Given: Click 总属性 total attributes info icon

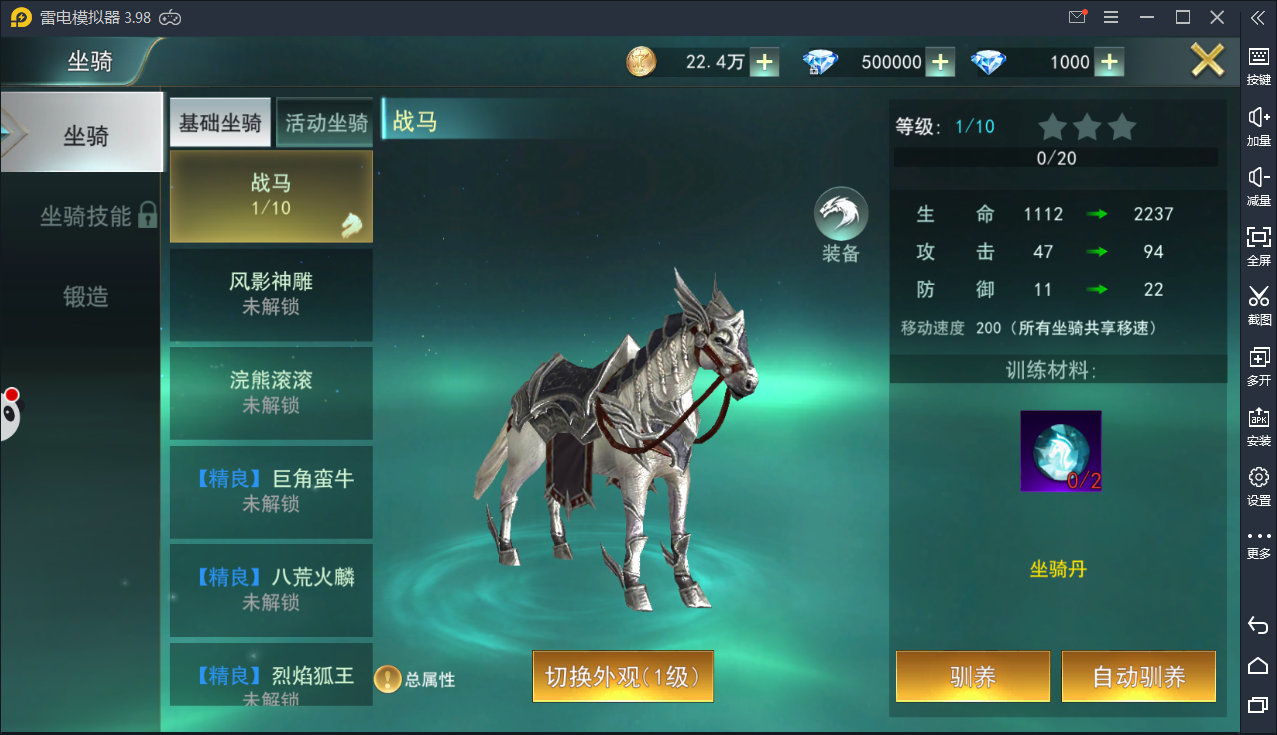Looking at the screenshot, I should (x=387, y=679).
